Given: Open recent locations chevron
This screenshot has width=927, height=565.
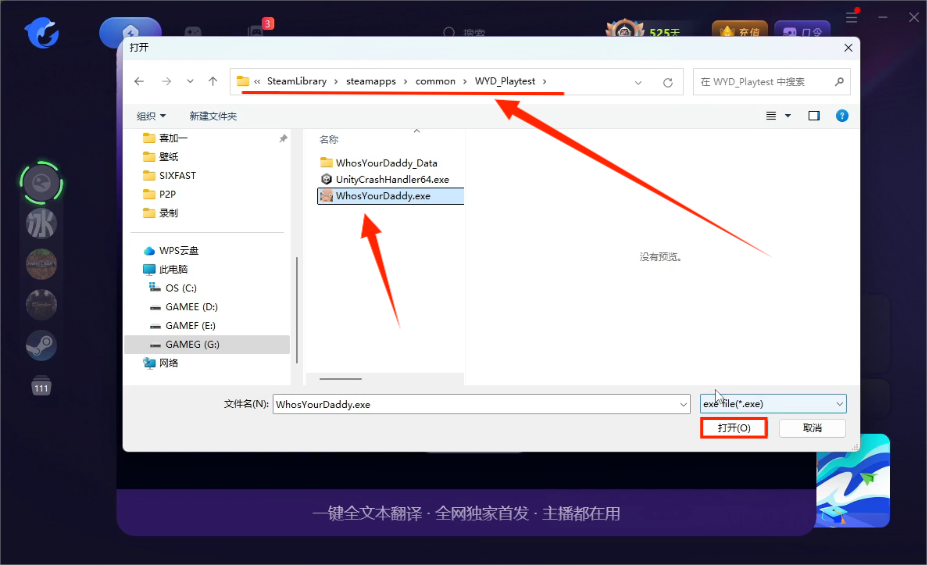Looking at the screenshot, I should click(190, 82).
